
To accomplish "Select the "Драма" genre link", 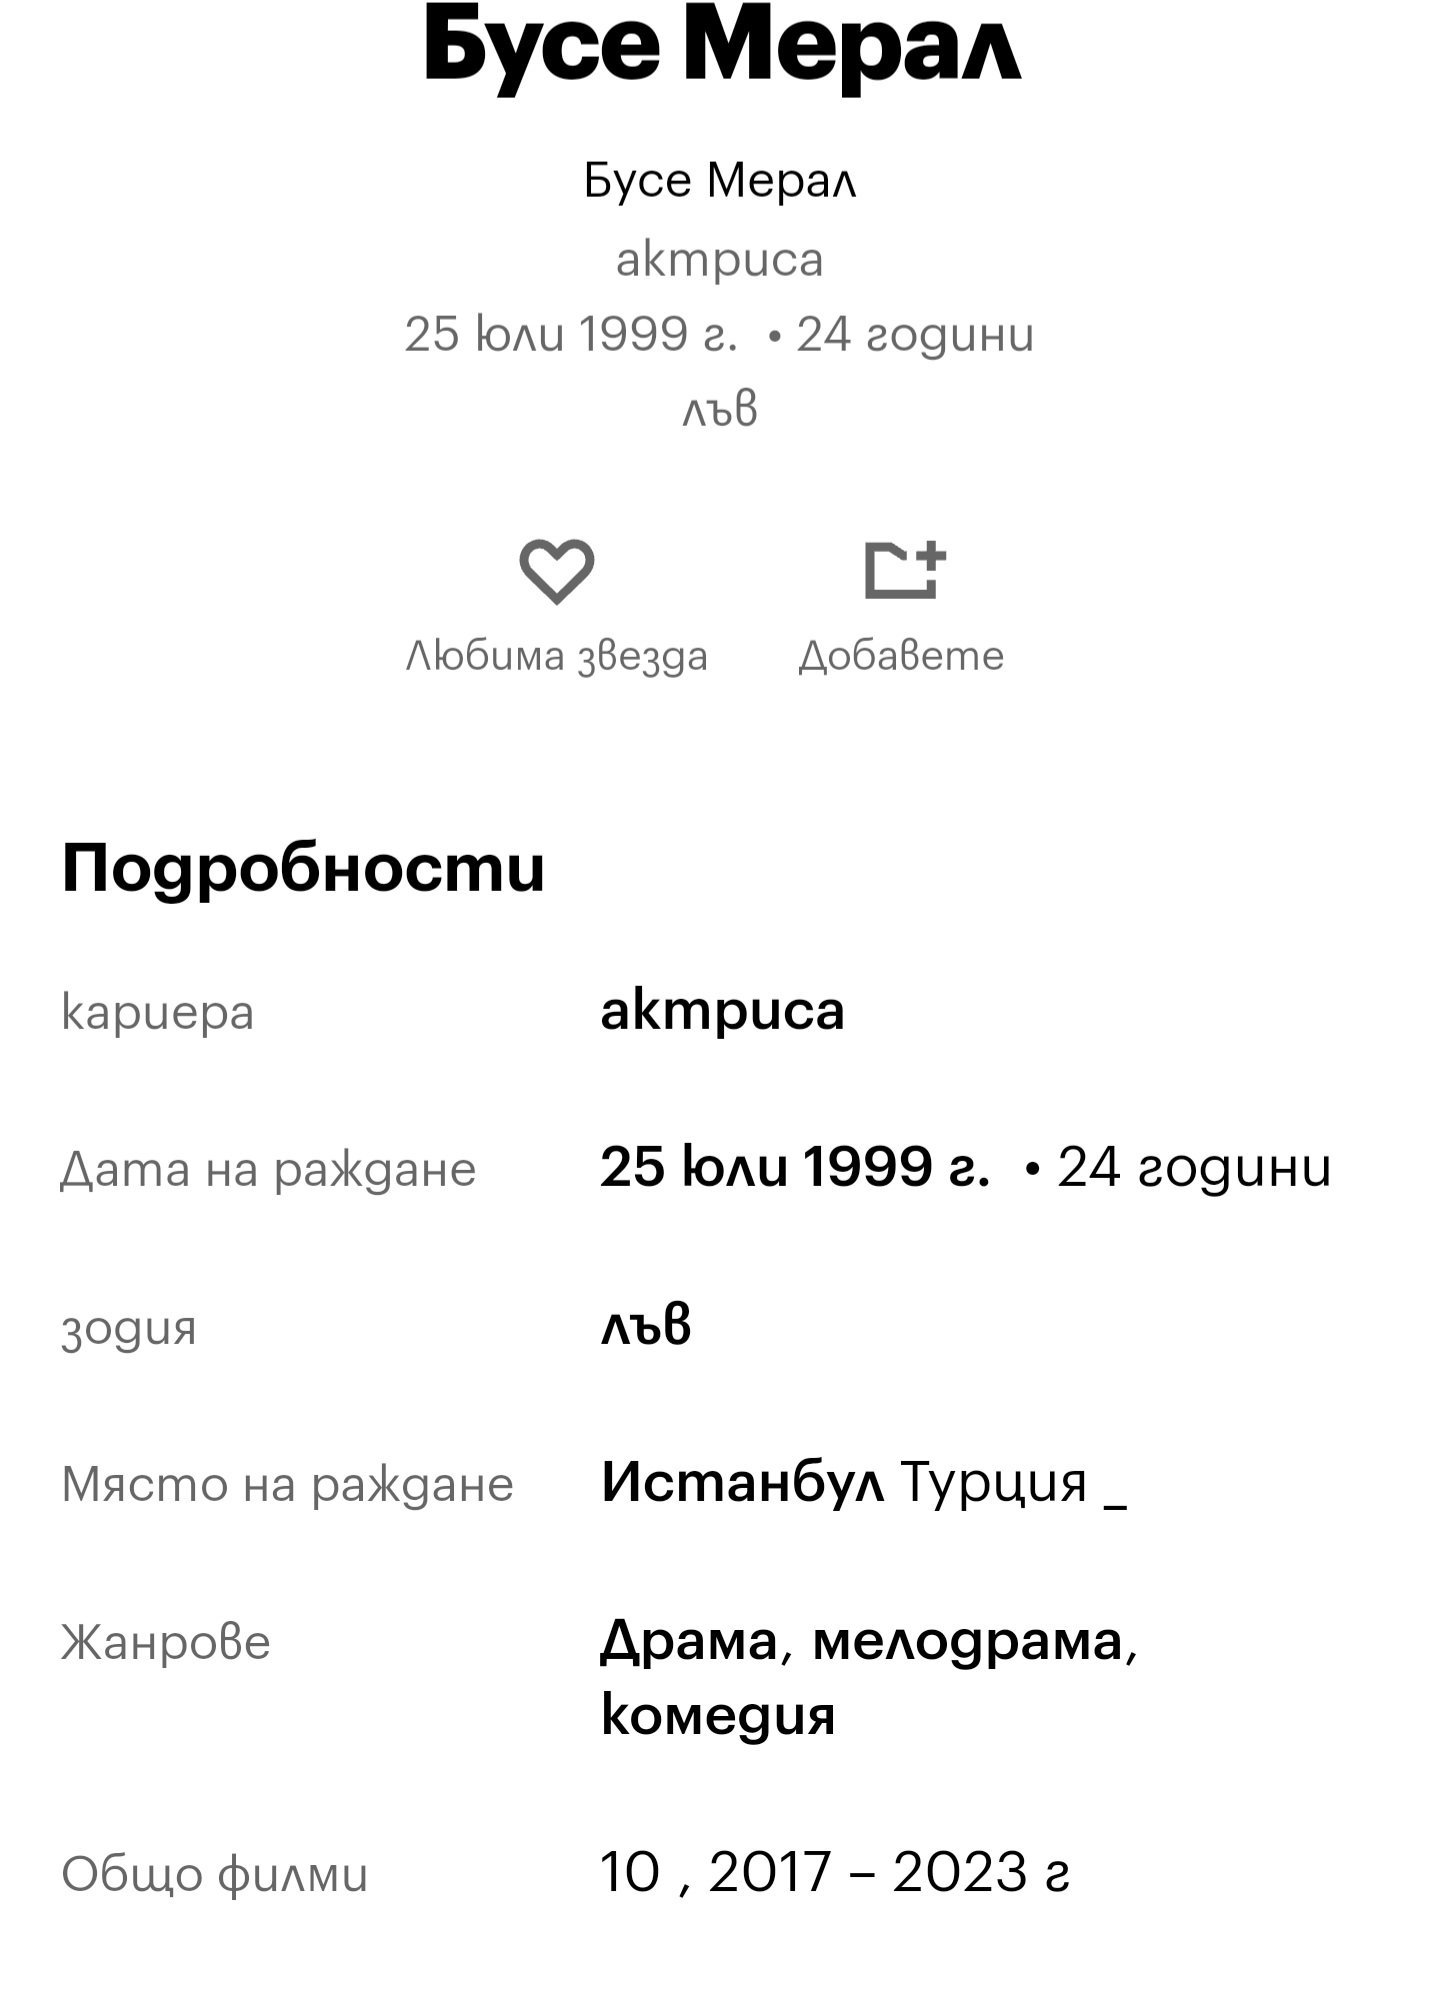I will click(x=689, y=1640).
